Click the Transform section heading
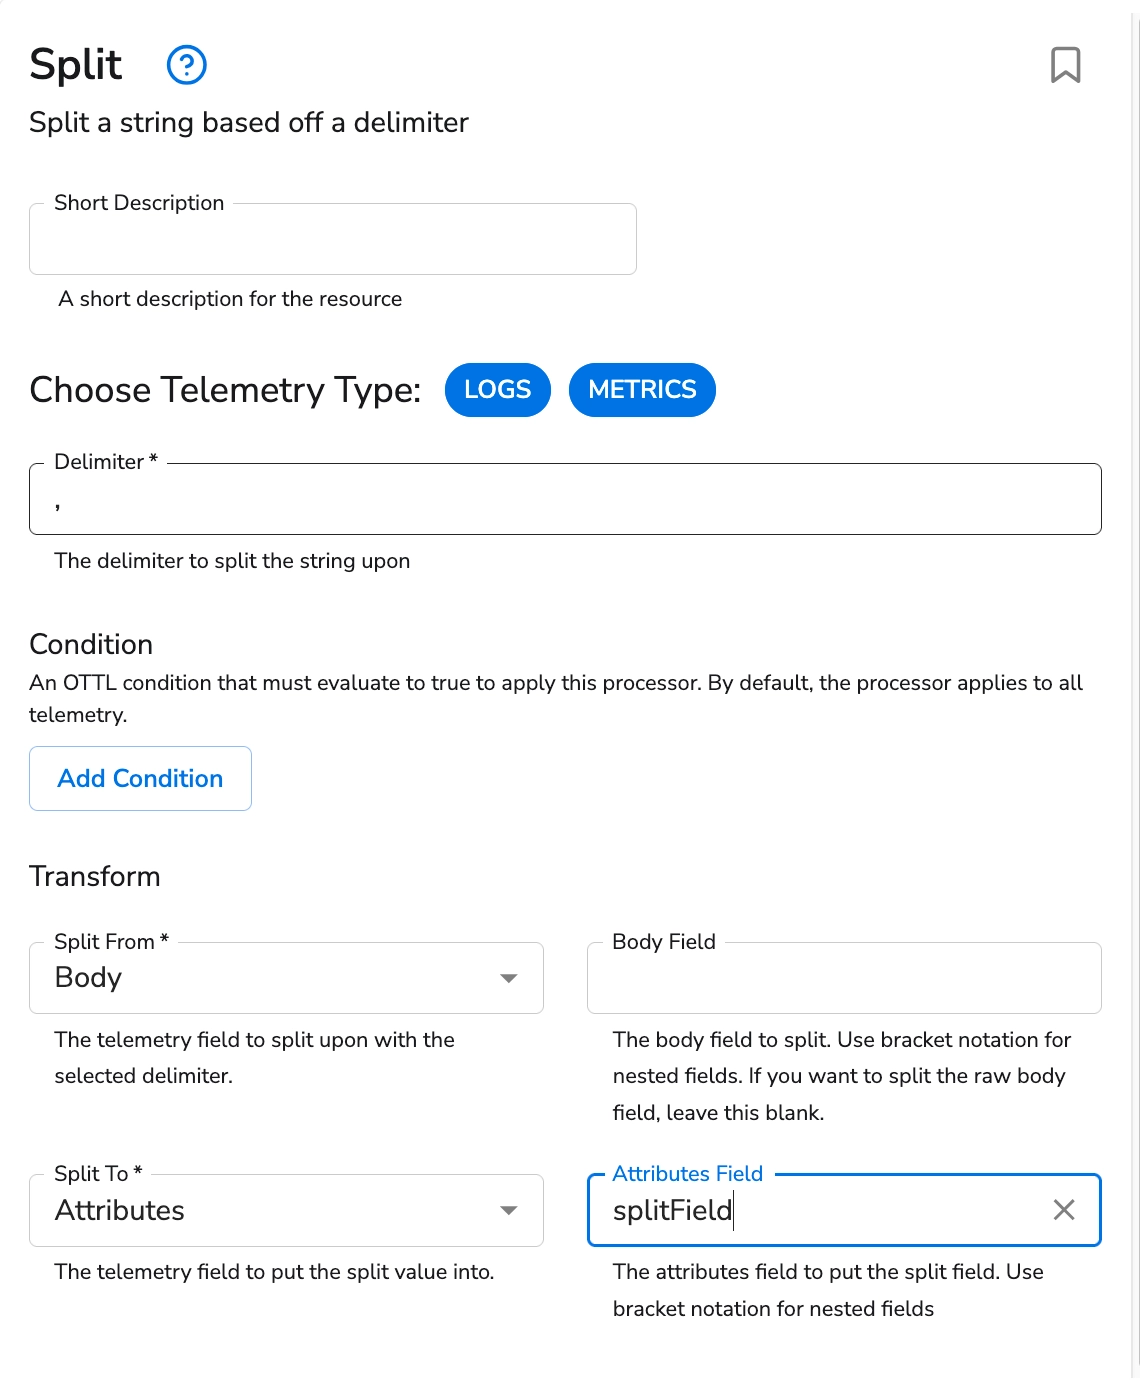 94,876
